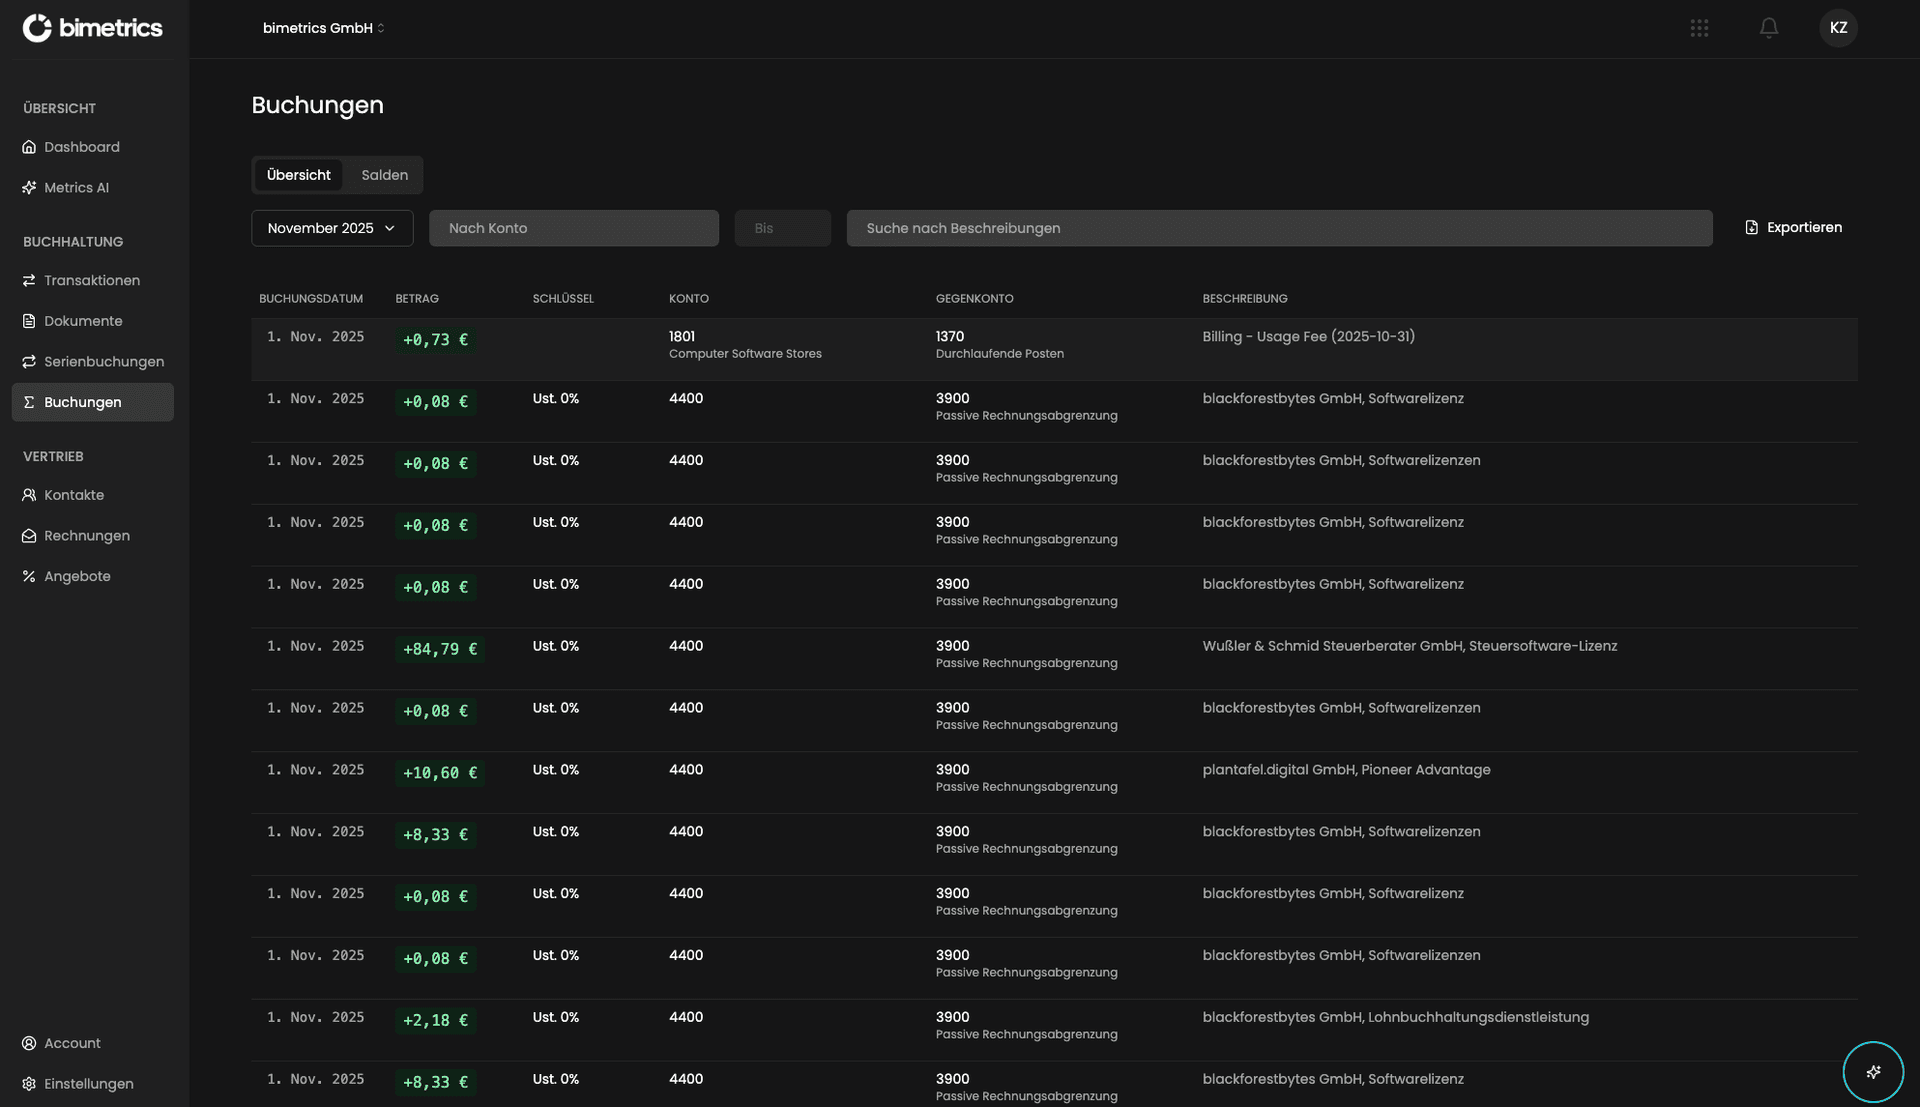Open the app grid launcher
Screen dimensions: 1920x1107
(x=1699, y=28)
